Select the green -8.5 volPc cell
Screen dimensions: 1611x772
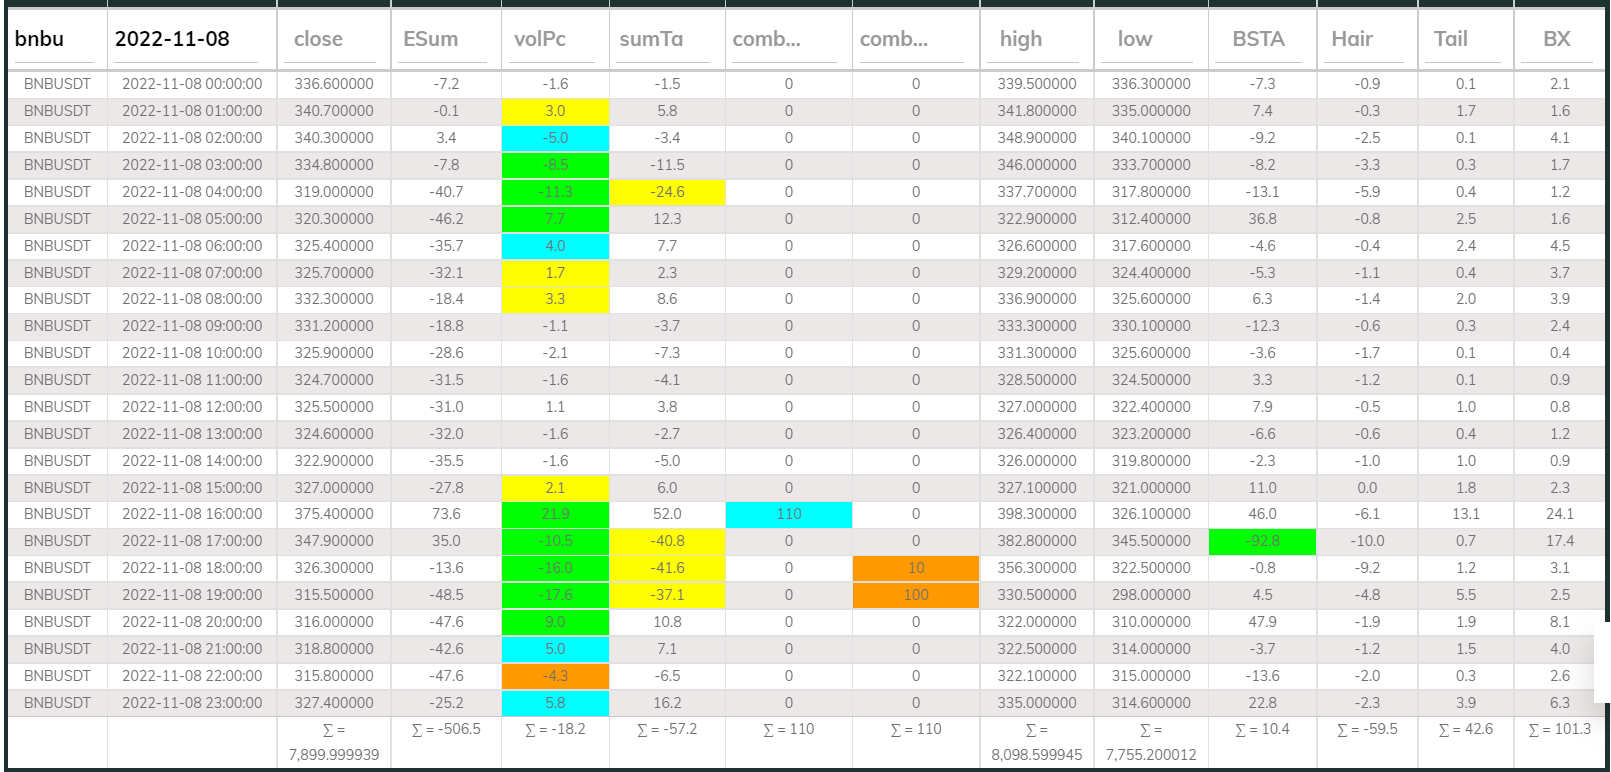[555, 165]
